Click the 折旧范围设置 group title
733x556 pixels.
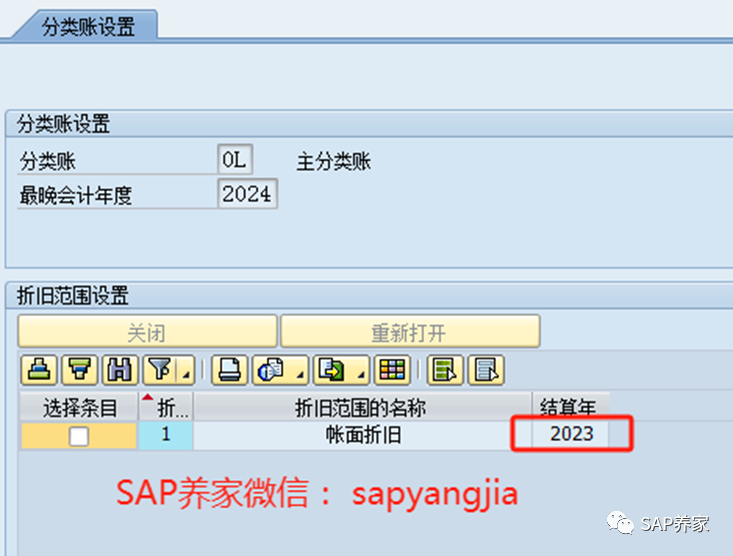pos(72,296)
